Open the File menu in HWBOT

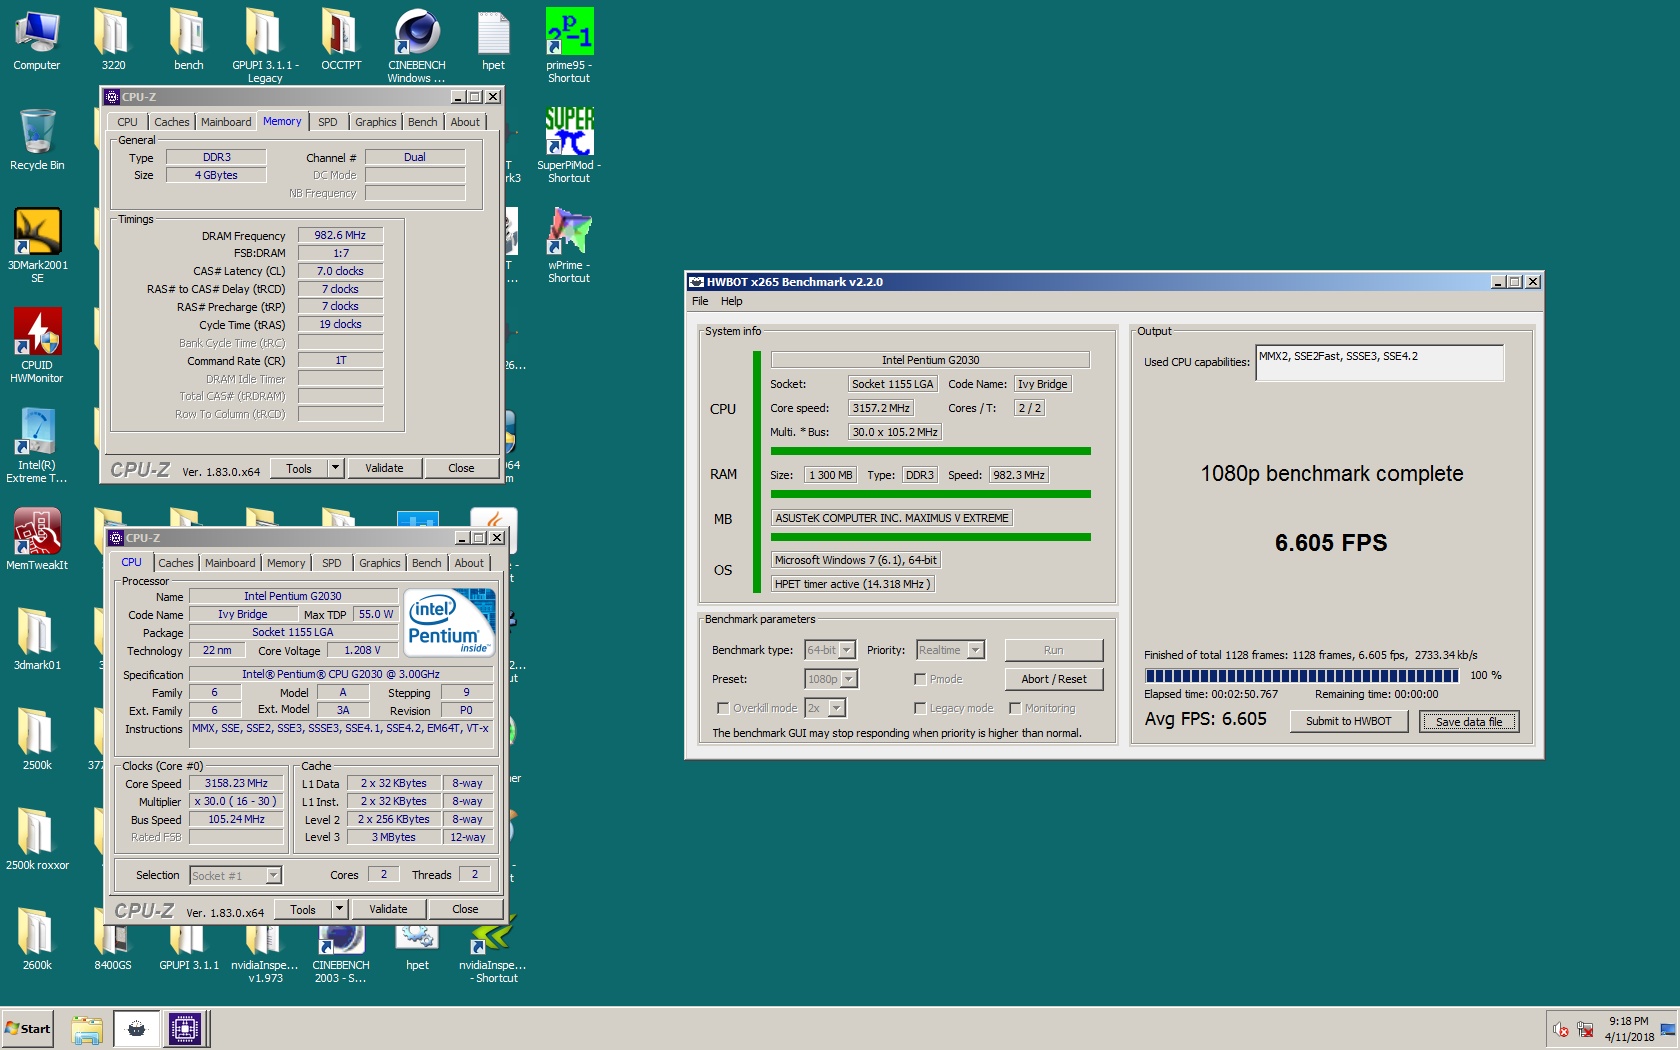(x=700, y=301)
